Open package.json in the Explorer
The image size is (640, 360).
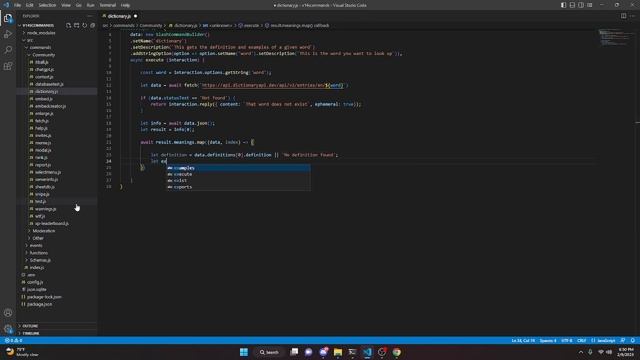pos(39,304)
